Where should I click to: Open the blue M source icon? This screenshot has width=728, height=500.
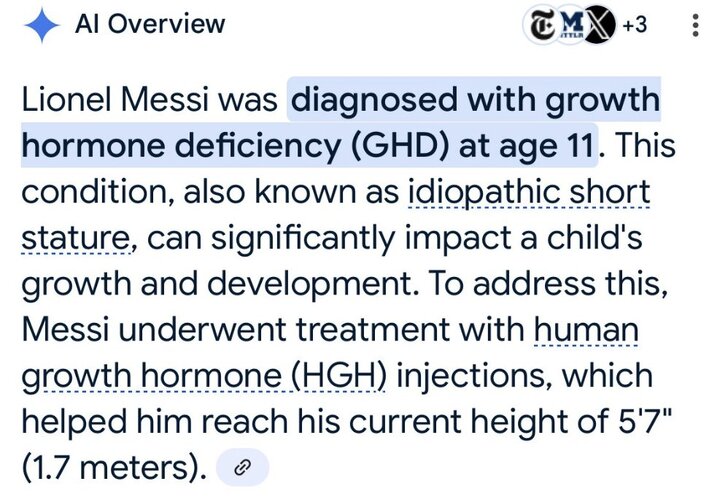point(571,27)
